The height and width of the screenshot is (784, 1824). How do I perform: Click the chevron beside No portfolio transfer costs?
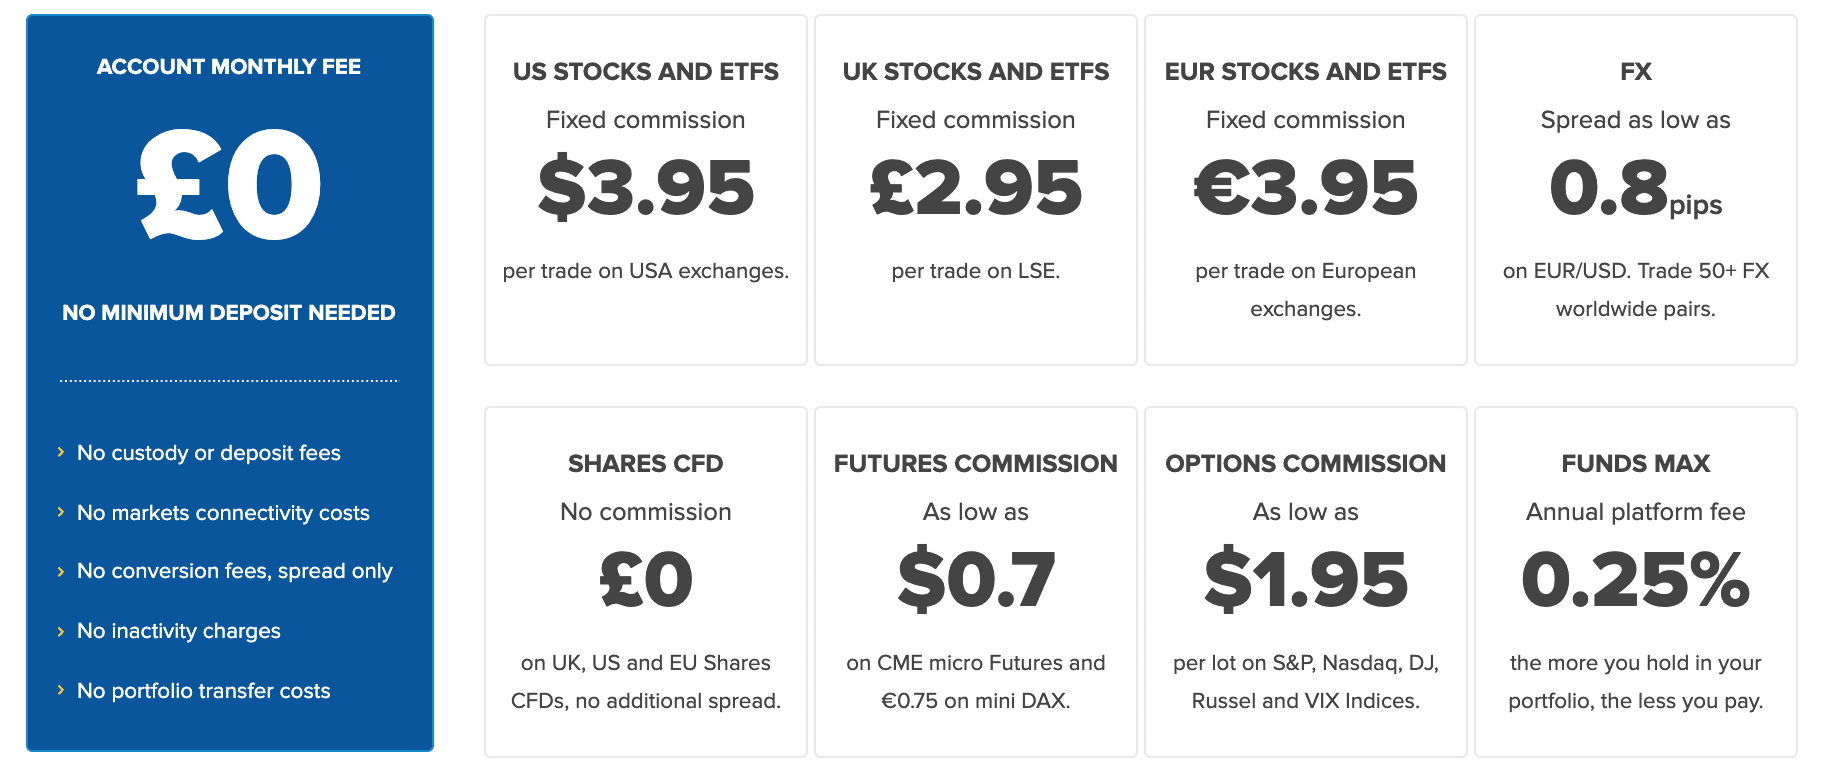pos(61,691)
